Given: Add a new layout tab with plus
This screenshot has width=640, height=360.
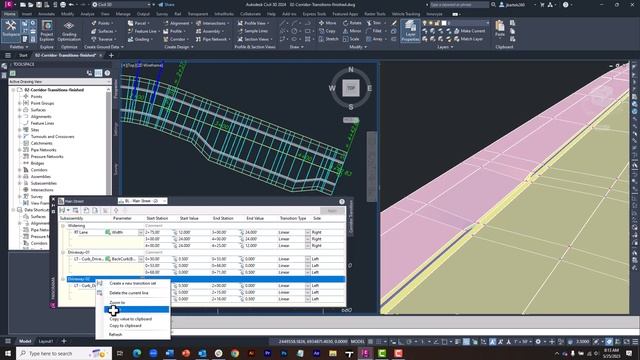Looking at the screenshot, I should click(64, 341).
